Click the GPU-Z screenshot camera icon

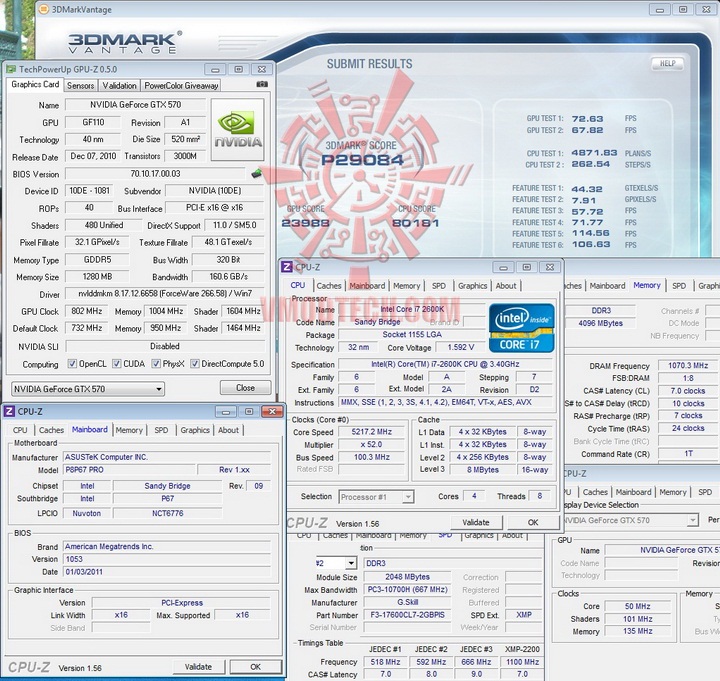point(262,84)
